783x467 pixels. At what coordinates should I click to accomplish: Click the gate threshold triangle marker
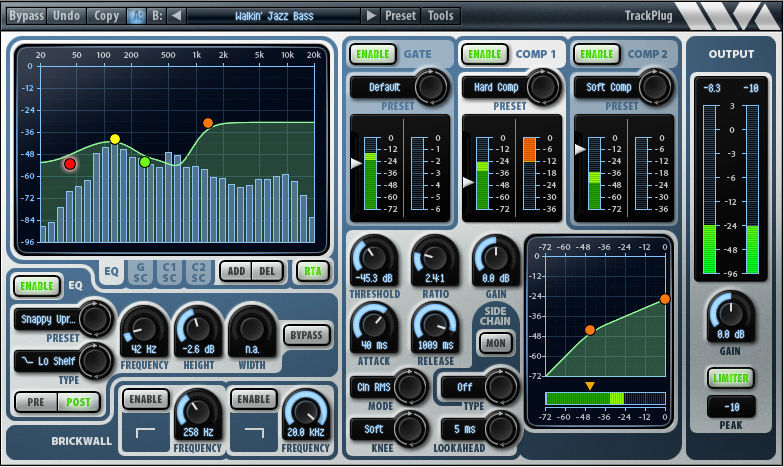pyautogui.click(x=356, y=163)
